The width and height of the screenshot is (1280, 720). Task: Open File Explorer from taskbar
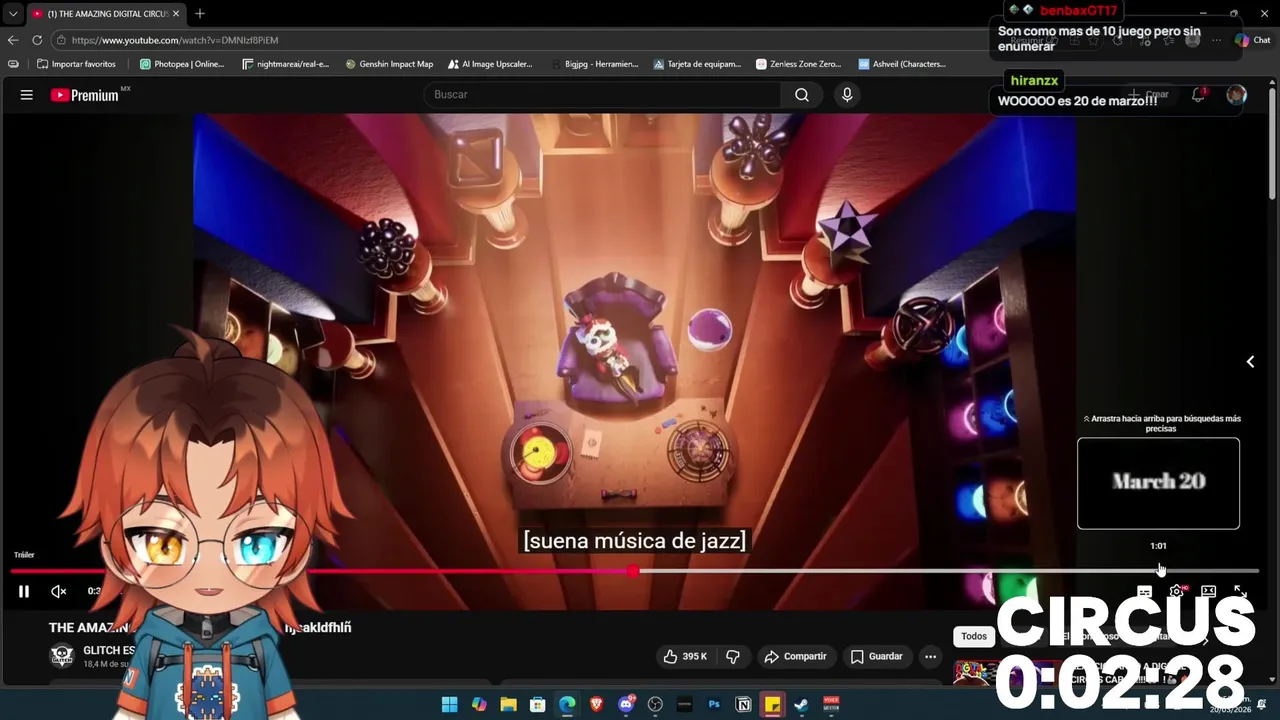(508, 704)
